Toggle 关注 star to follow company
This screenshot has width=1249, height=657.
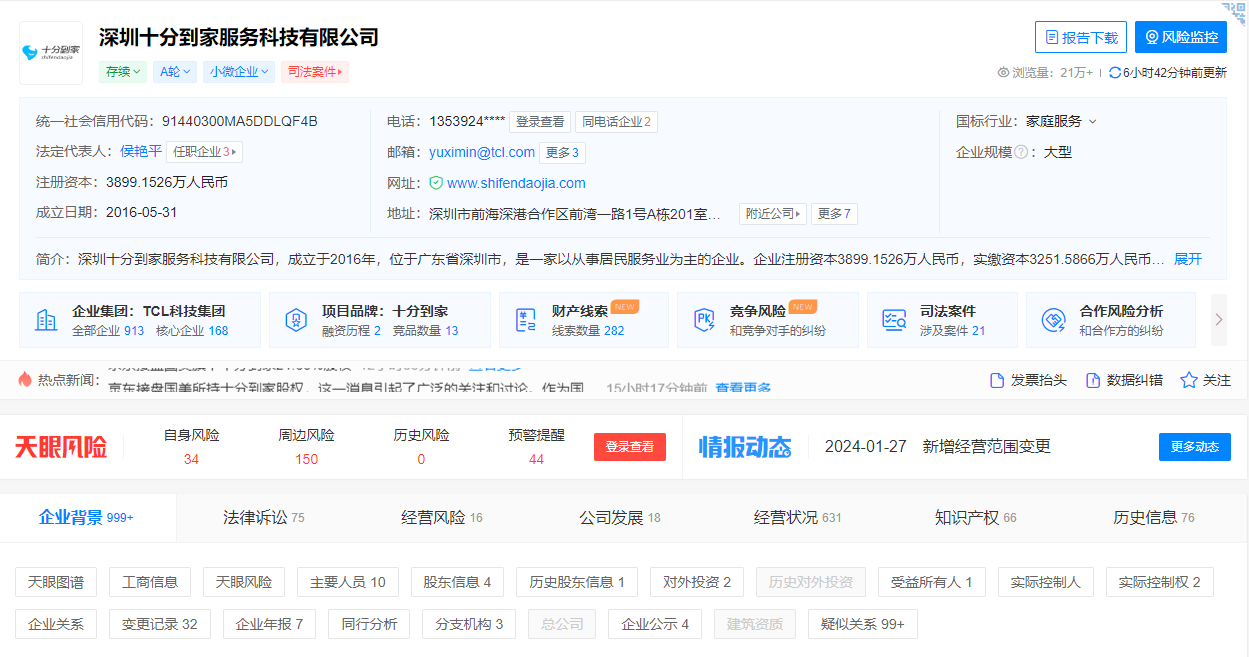tap(1189, 380)
